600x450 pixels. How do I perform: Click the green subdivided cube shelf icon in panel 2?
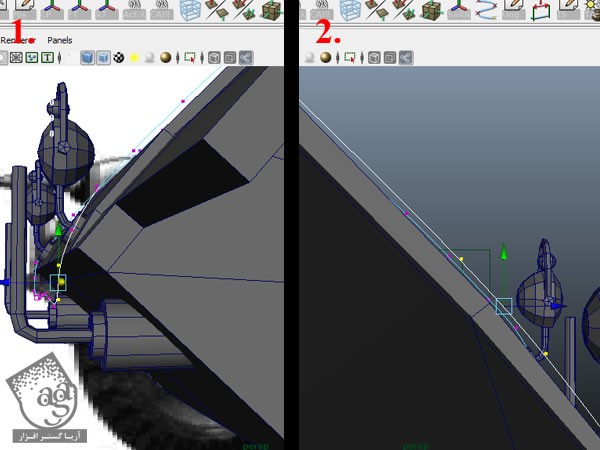pyautogui.click(x=431, y=10)
